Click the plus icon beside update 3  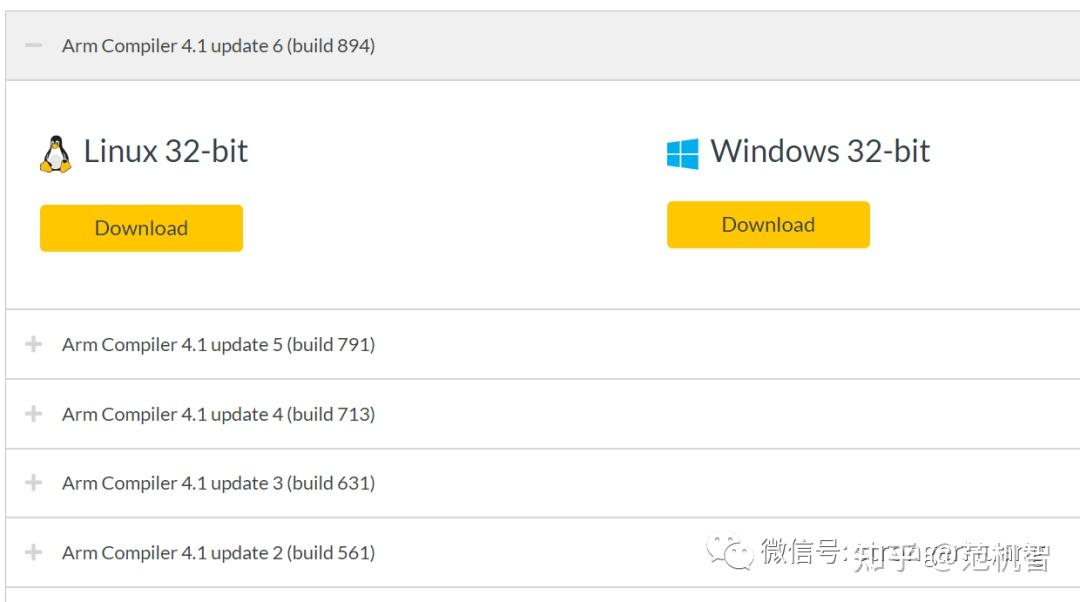(34, 483)
